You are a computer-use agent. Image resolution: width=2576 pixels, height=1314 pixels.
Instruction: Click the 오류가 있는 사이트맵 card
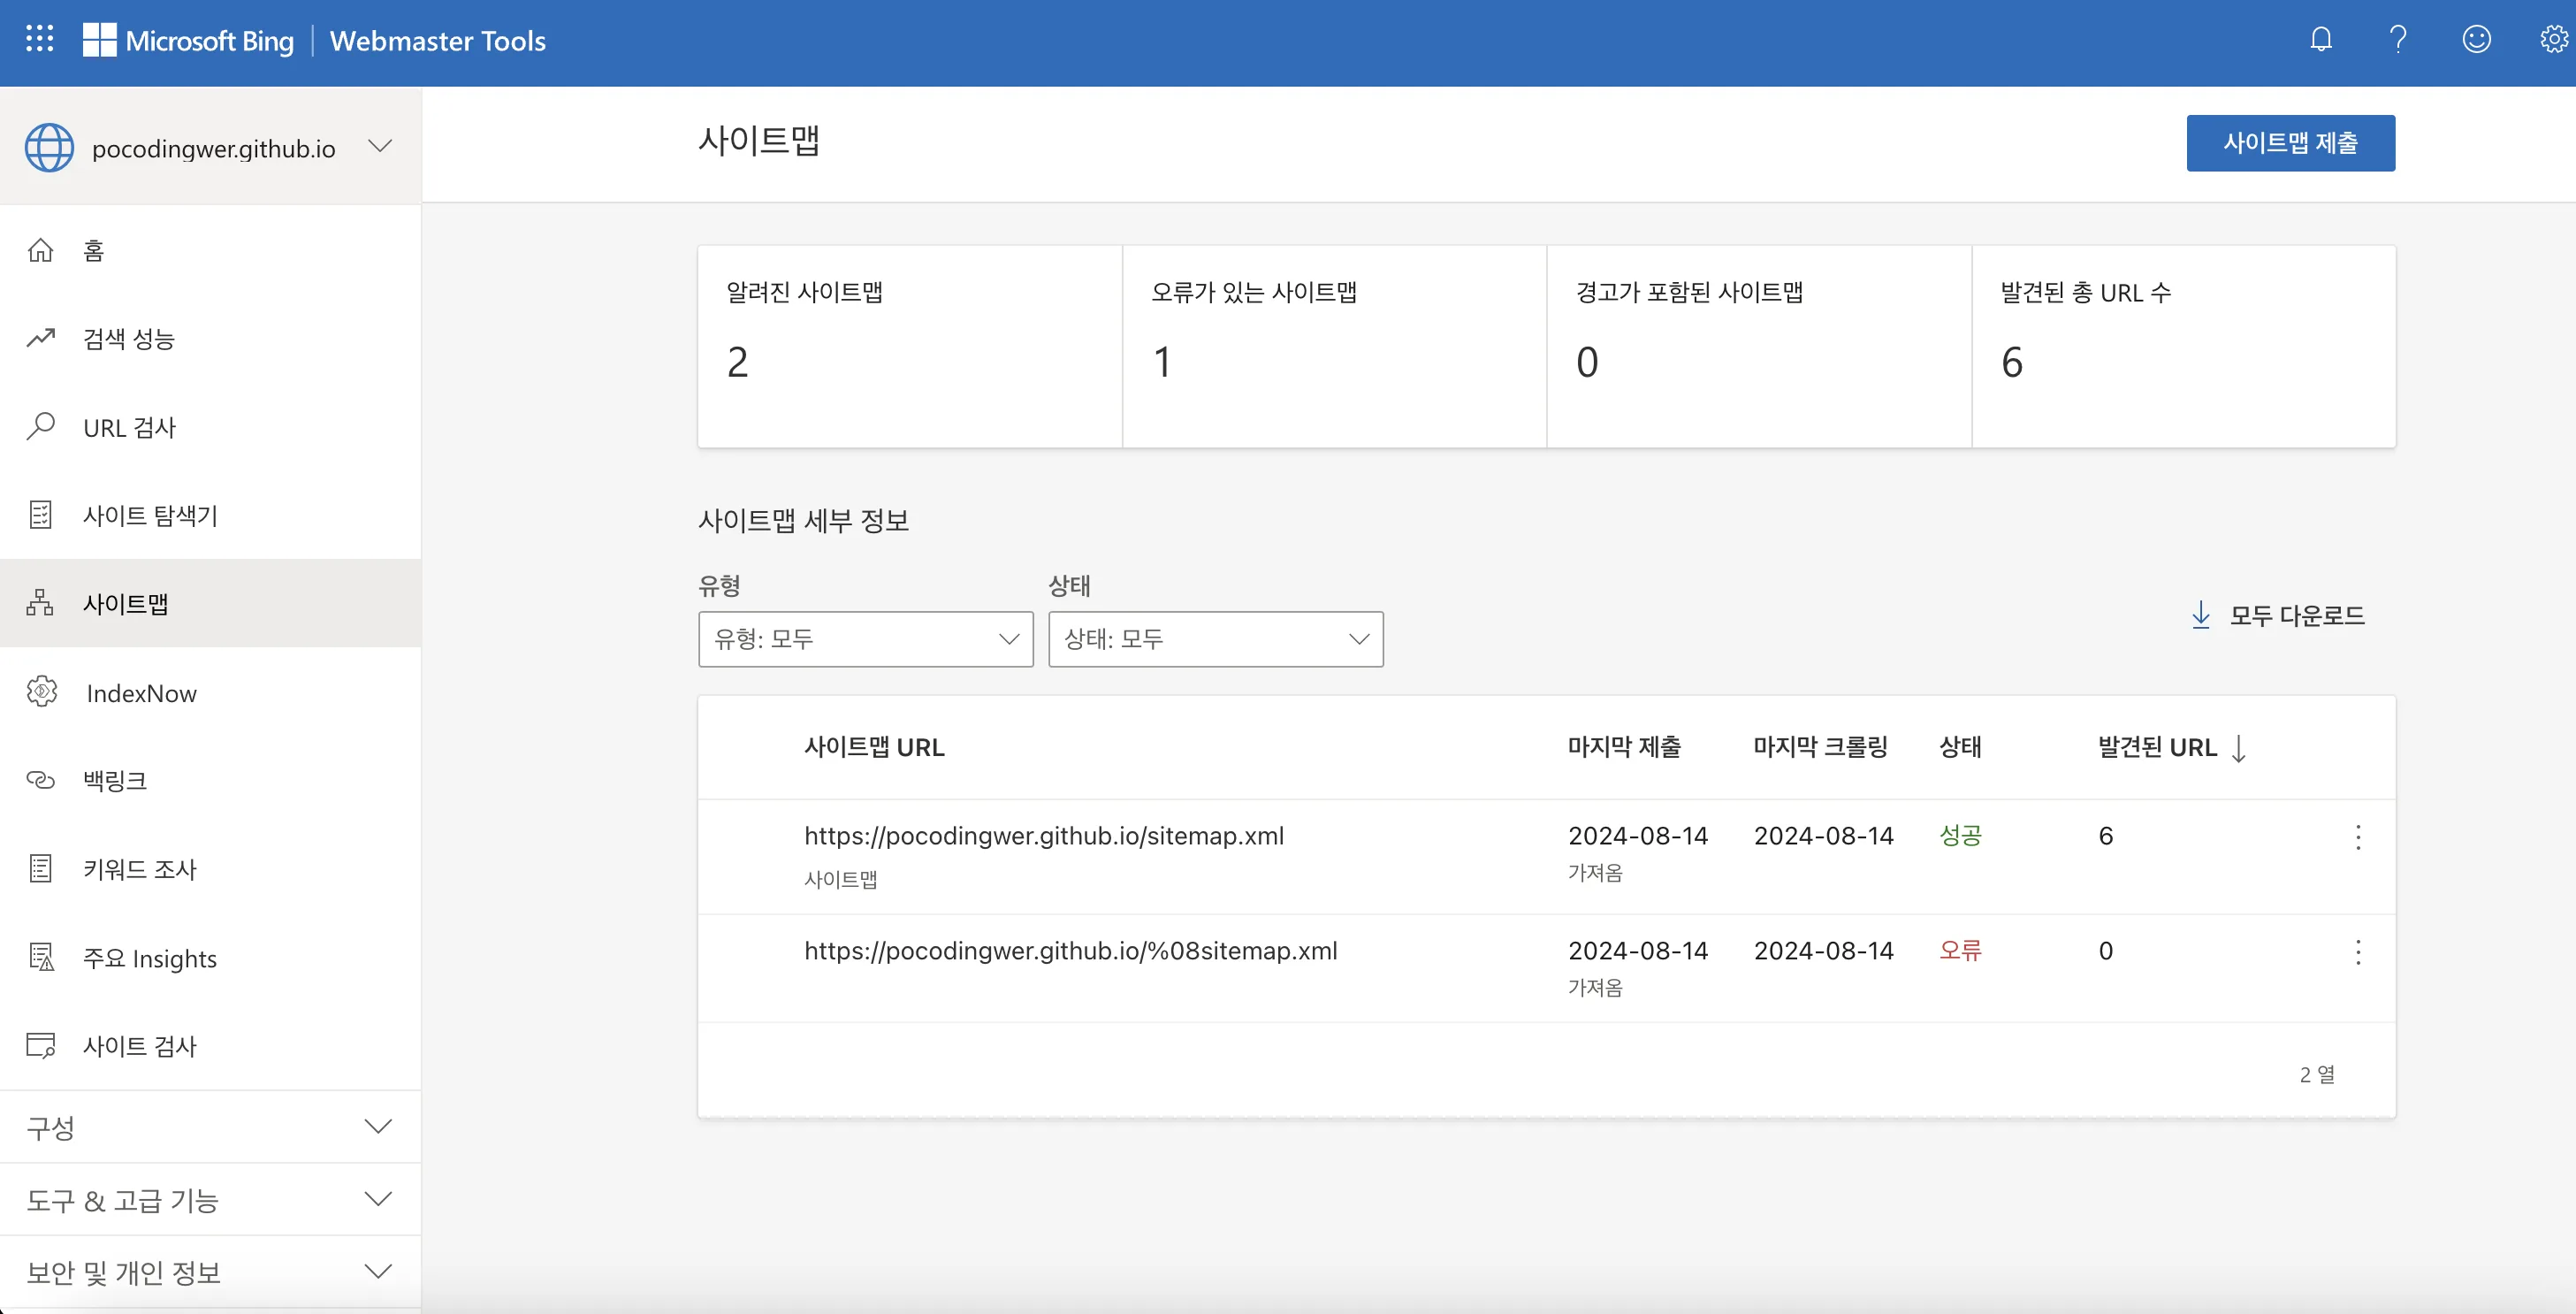1334,346
